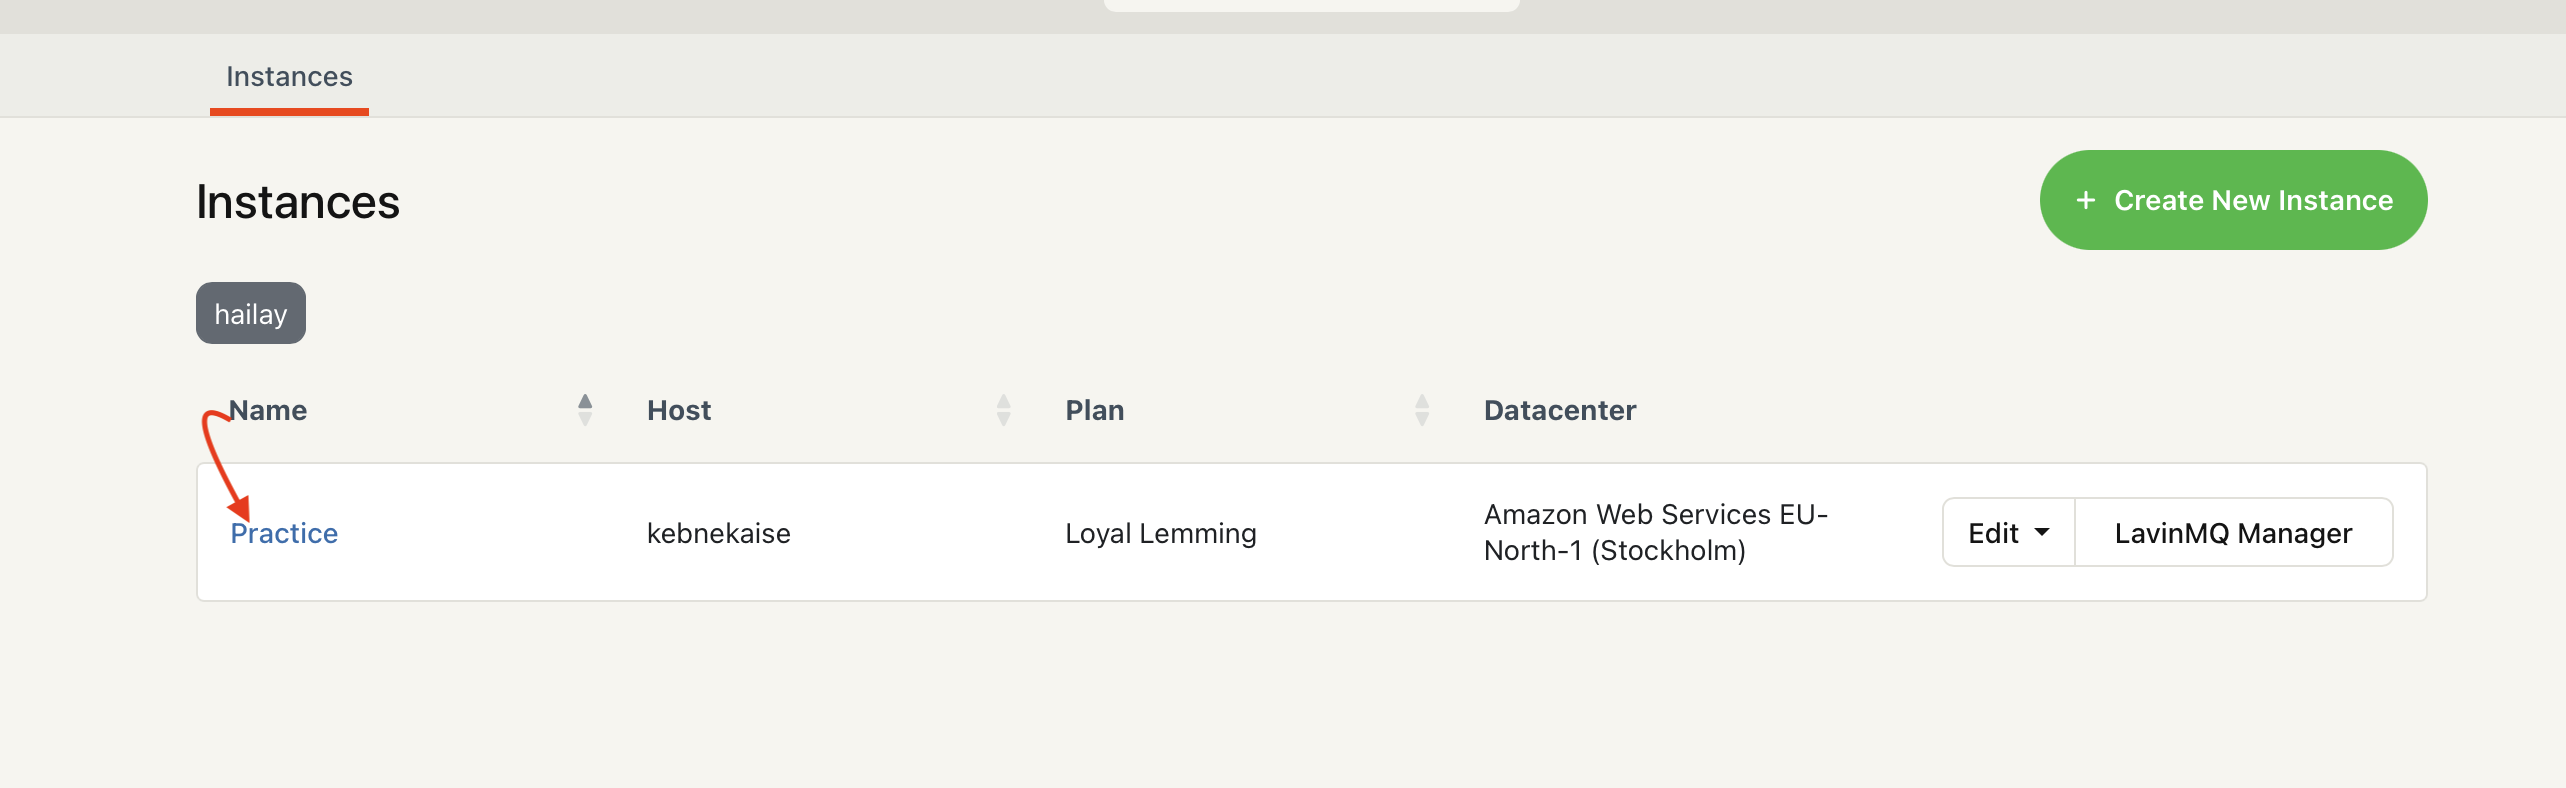Click the caret arrow on Edit button

[x=2042, y=532]
